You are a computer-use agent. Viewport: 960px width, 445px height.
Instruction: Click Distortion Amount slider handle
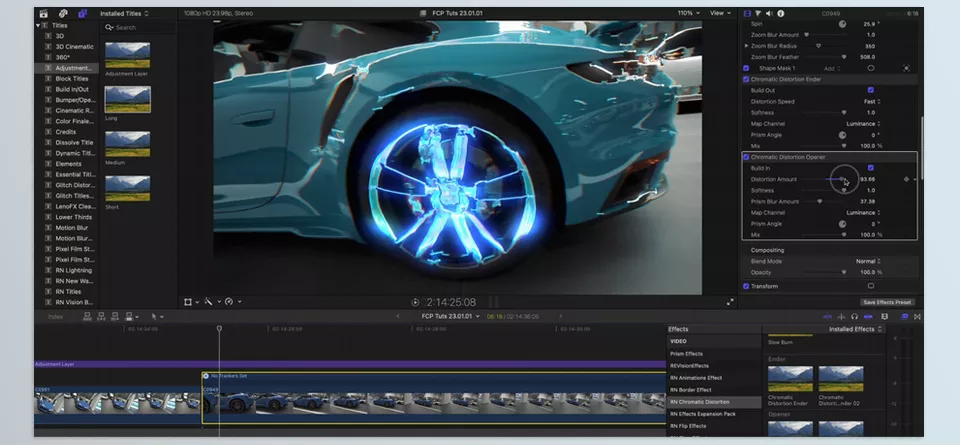point(842,179)
